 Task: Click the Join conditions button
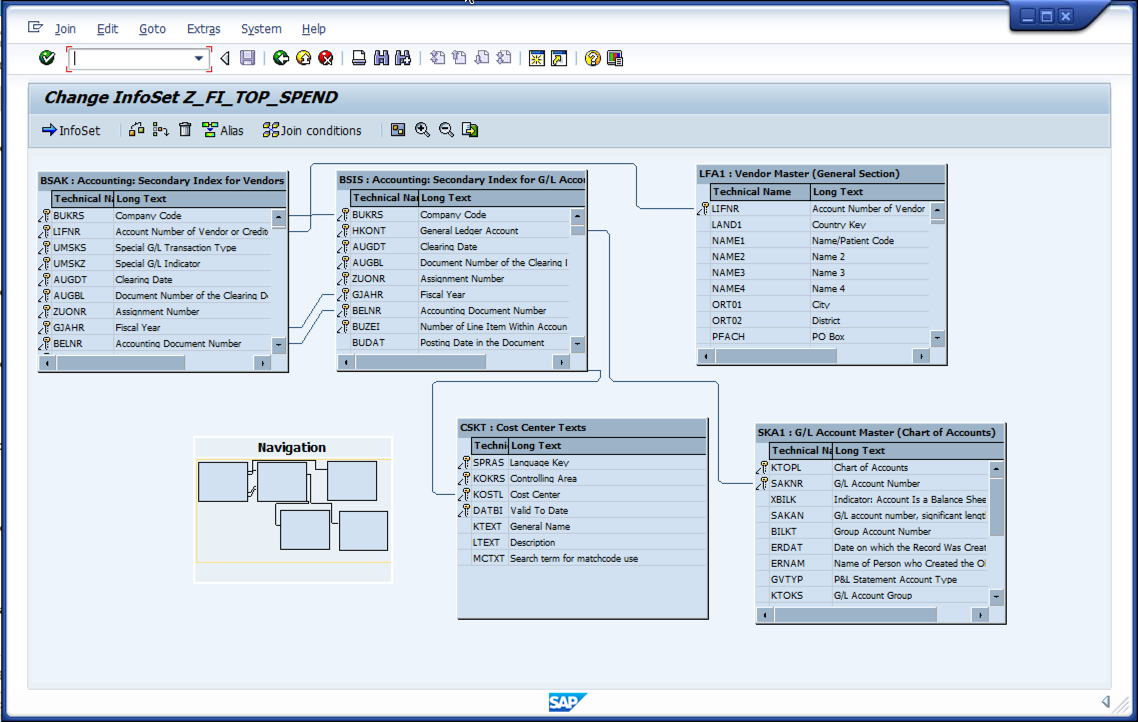(x=312, y=131)
